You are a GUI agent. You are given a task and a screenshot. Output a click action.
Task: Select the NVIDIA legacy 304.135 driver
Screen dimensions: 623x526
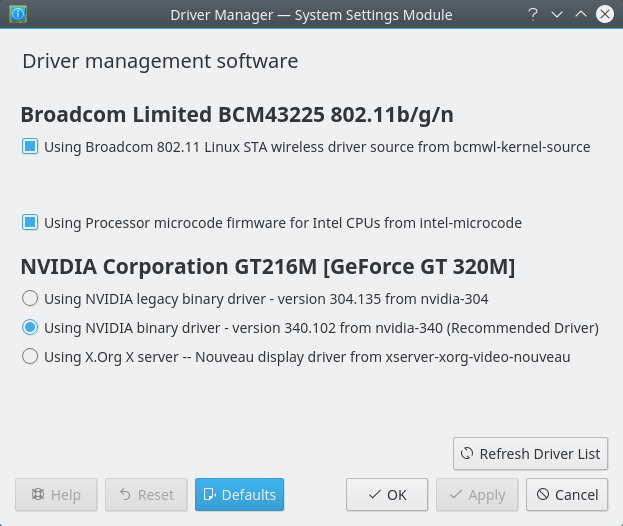[x=30, y=298]
